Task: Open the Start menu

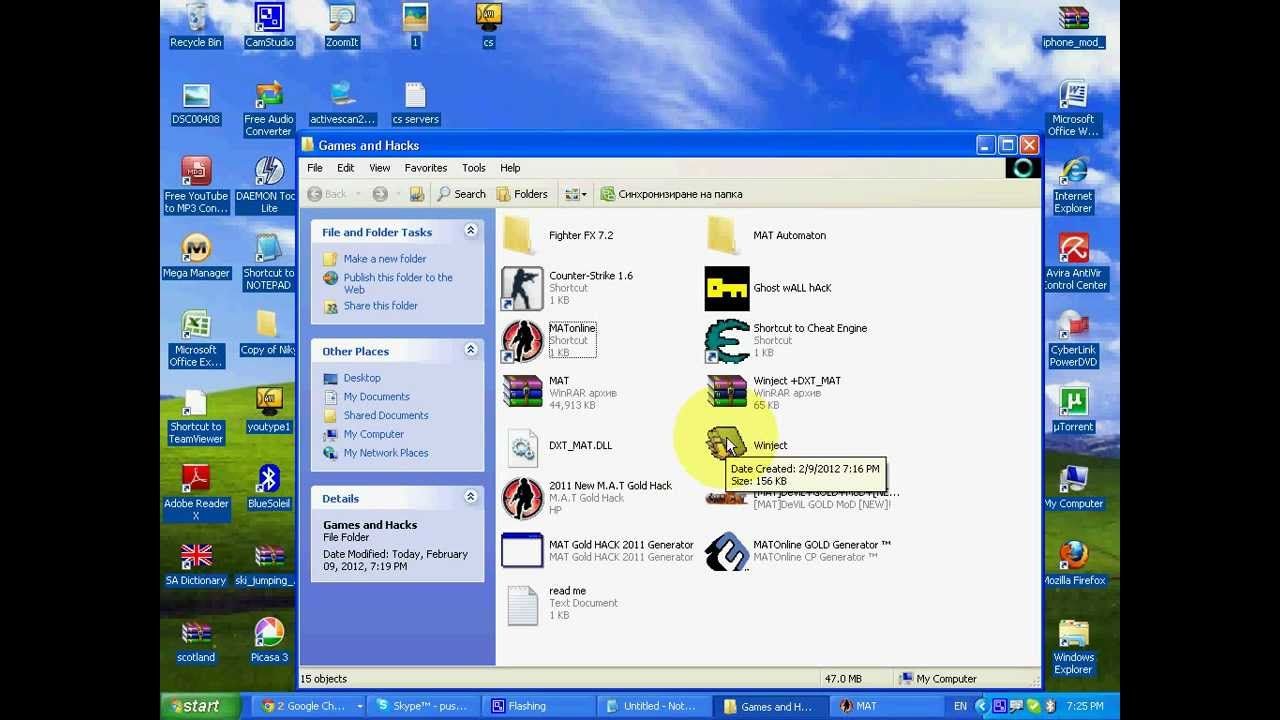Action: coord(201,706)
